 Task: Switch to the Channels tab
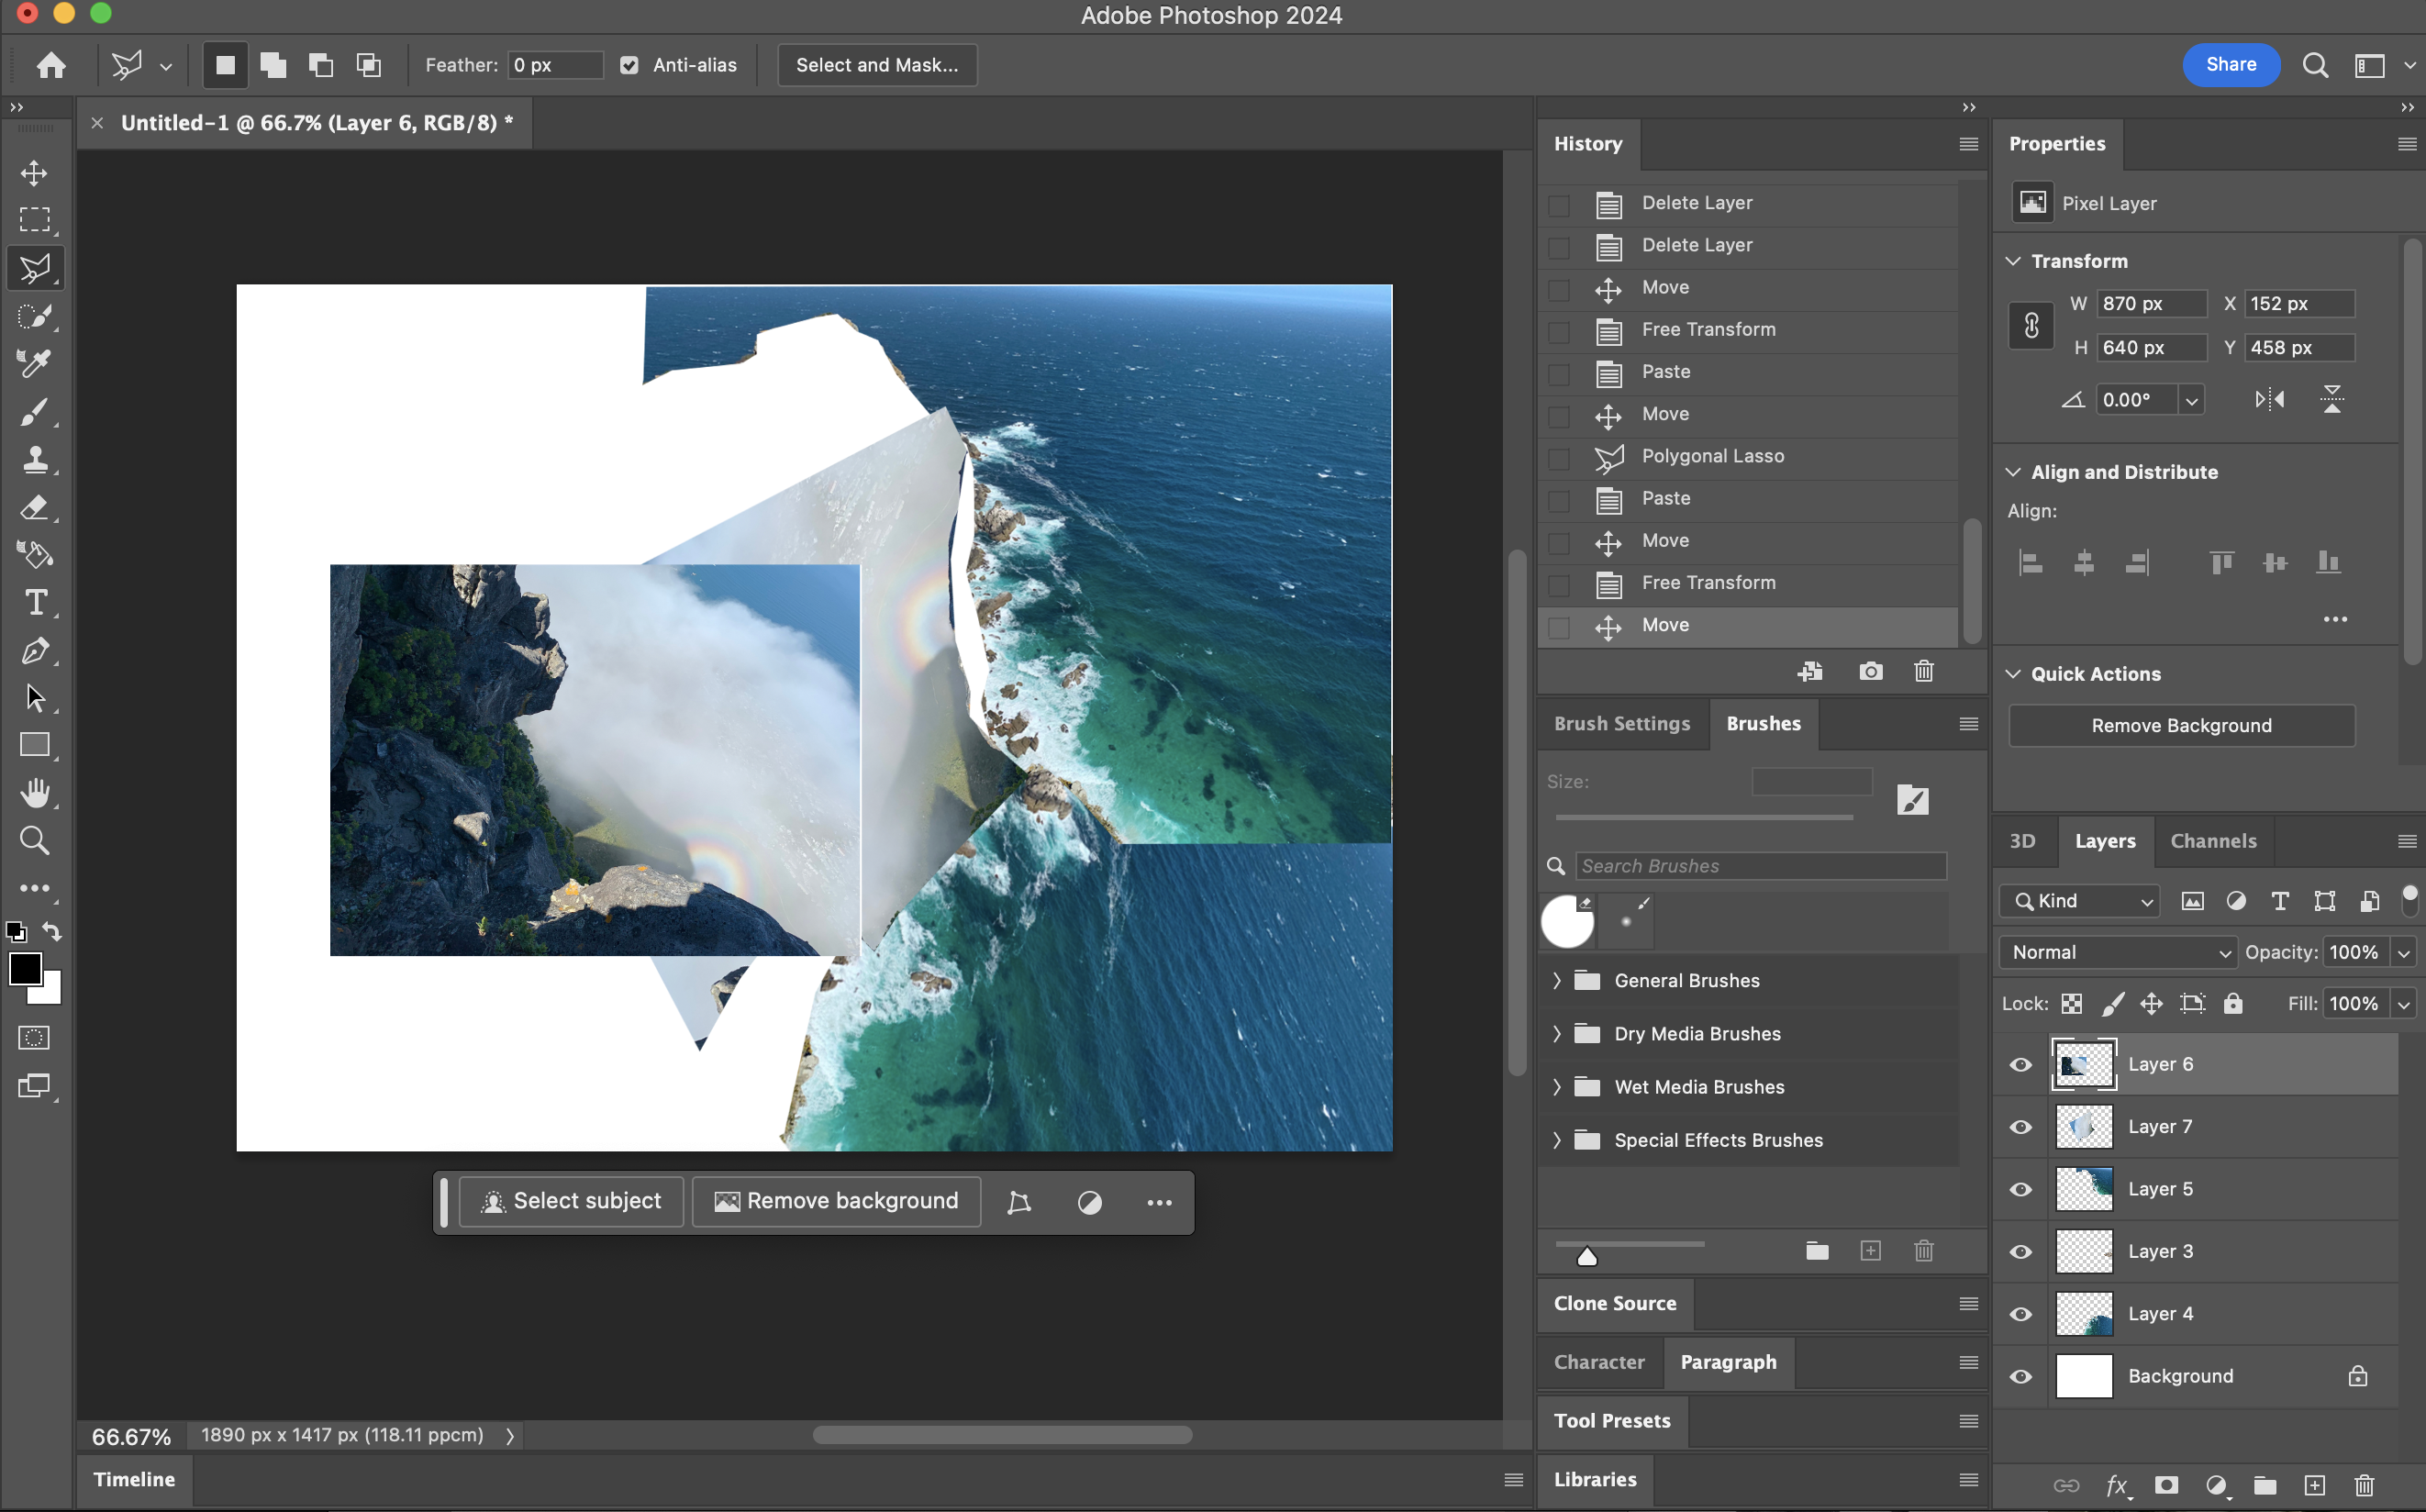click(x=2213, y=841)
